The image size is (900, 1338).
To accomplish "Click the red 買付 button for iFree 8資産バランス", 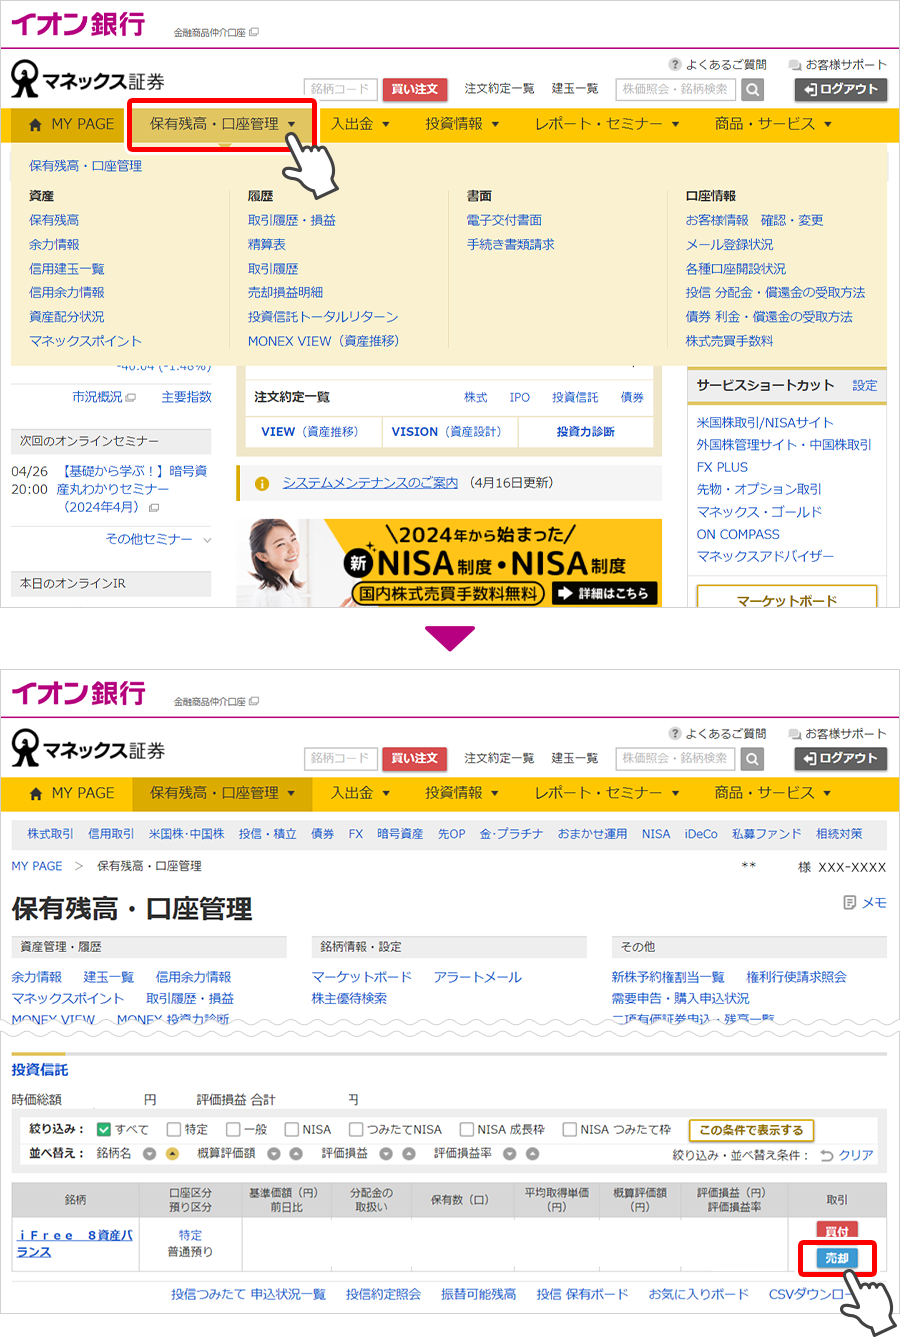I will tap(837, 1231).
